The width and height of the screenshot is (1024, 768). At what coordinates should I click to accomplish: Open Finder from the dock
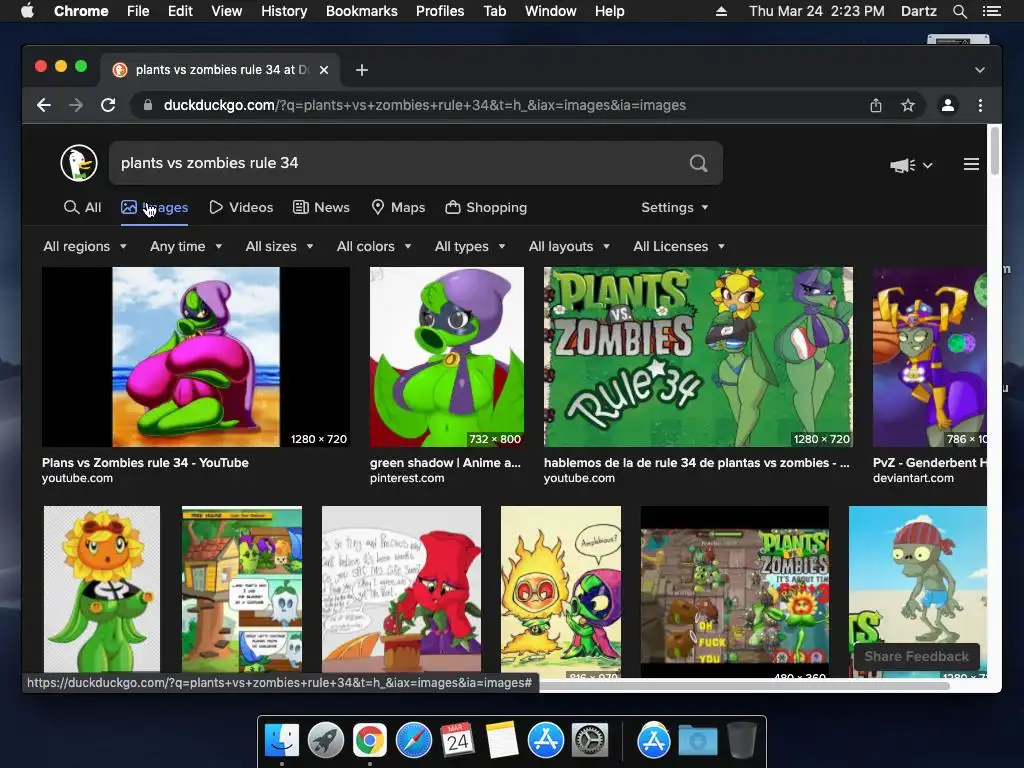tap(282, 741)
